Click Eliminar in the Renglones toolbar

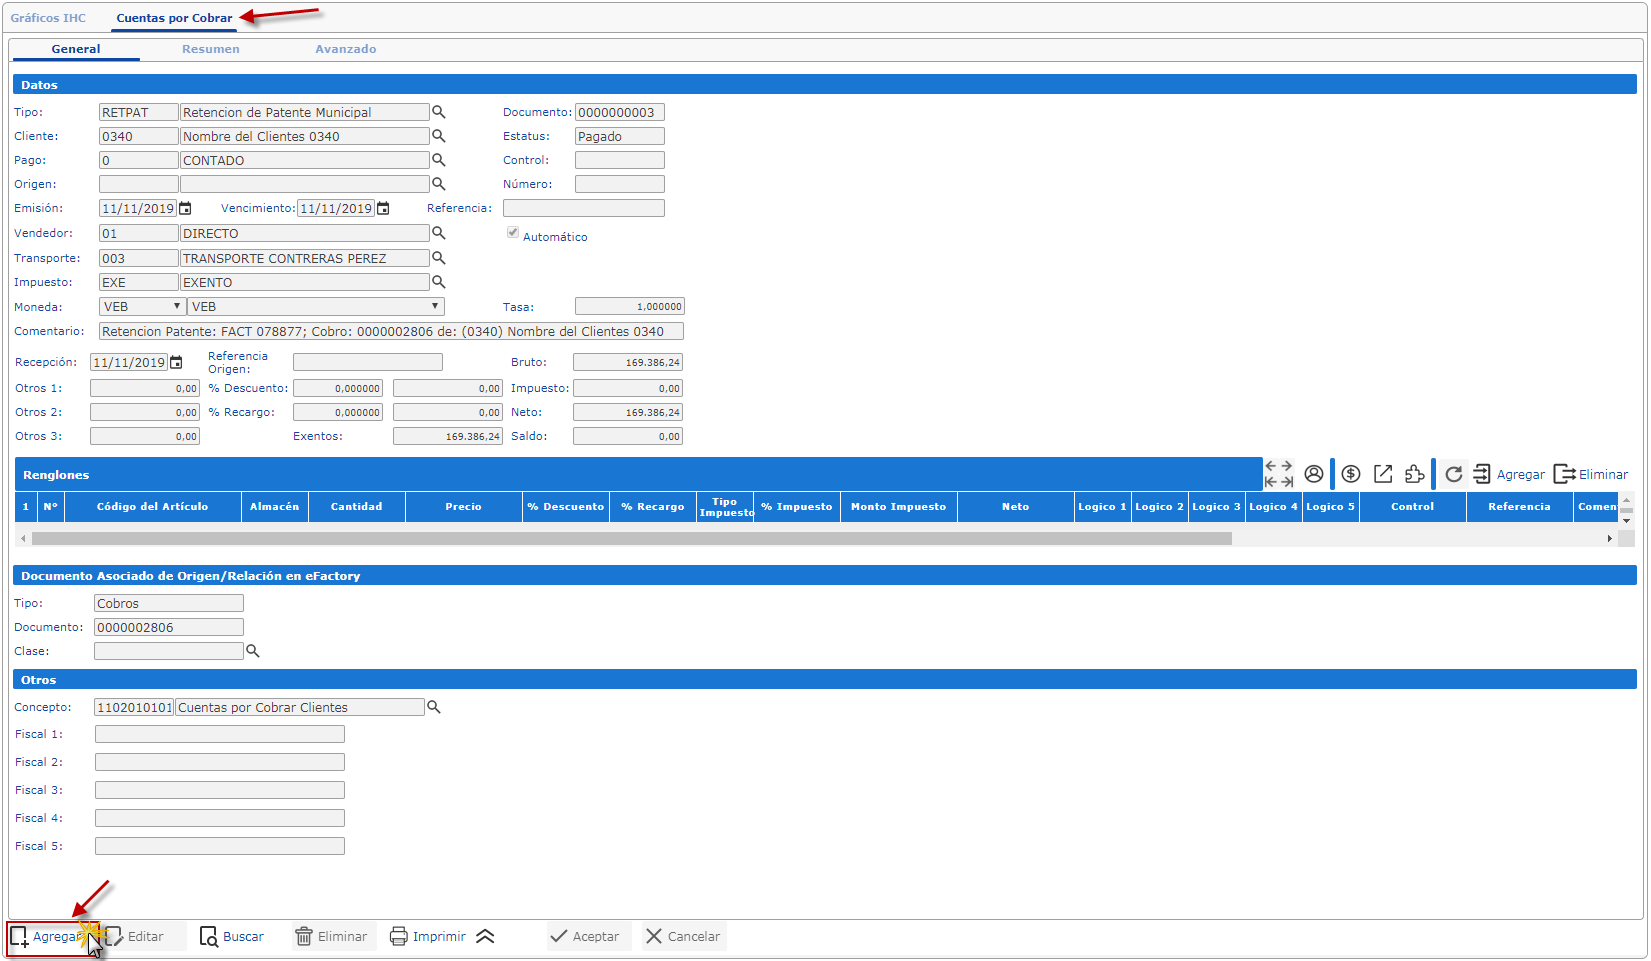1591,474
